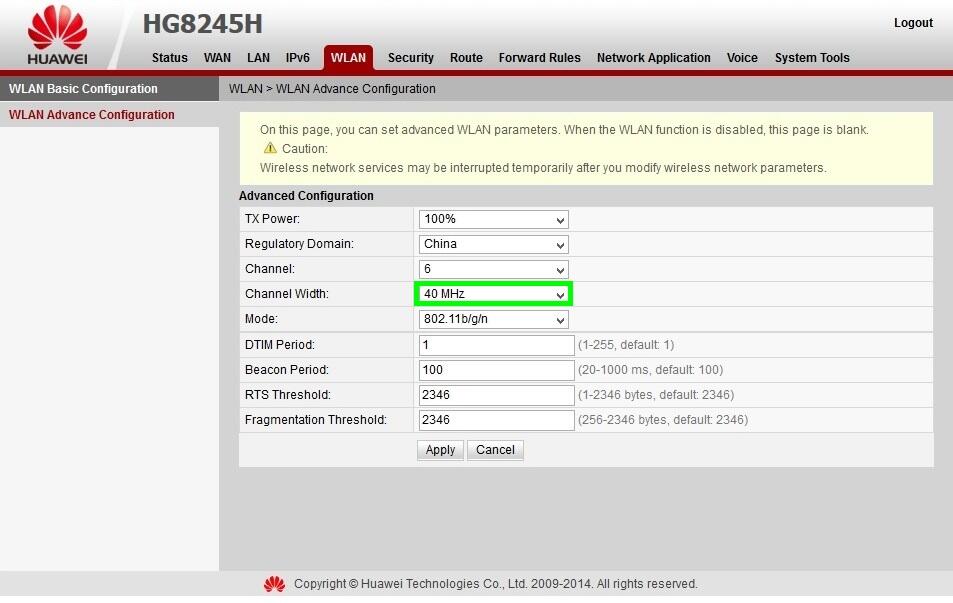Select the Network Application tab
The height and width of the screenshot is (603, 953).
[x=653, y=58]
